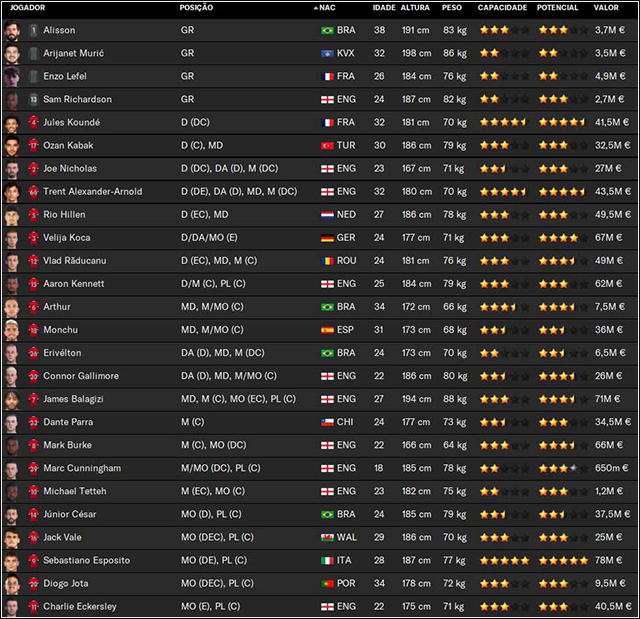Click James Balagizi's face portrait

tap(12, 399)
